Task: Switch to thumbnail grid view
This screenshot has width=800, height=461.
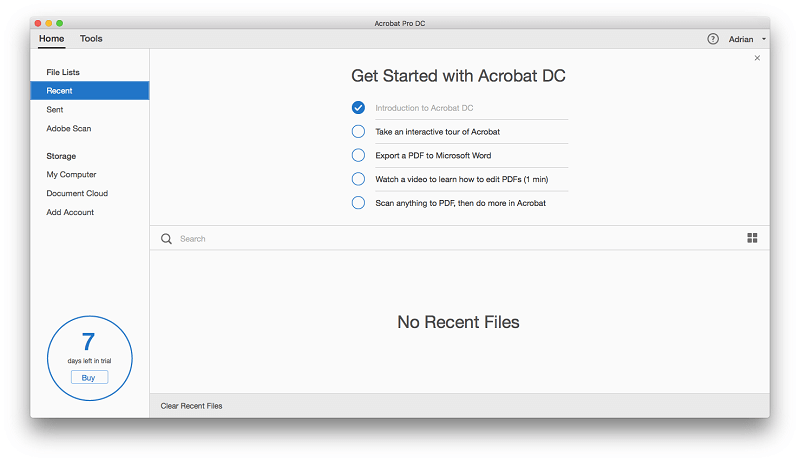Action: (752, 238)
